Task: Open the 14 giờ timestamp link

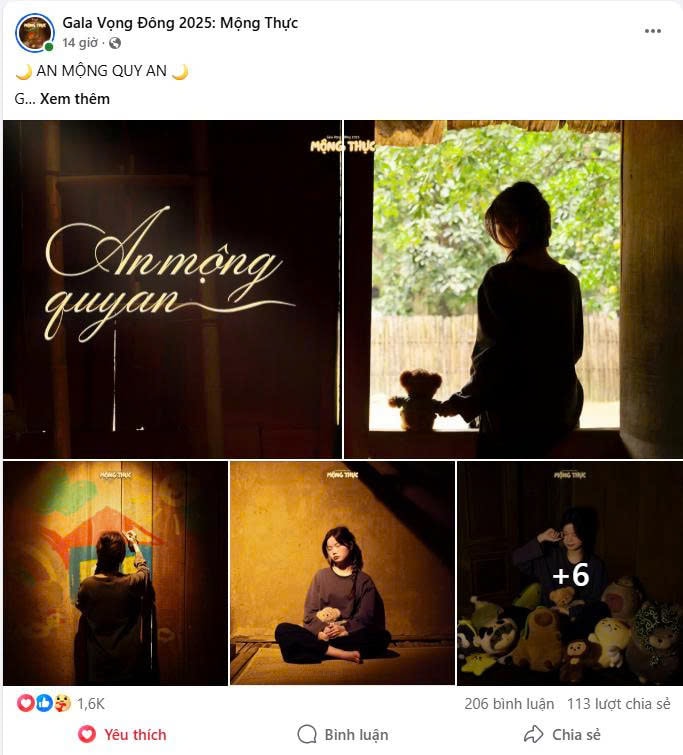Action: point(80,43)
